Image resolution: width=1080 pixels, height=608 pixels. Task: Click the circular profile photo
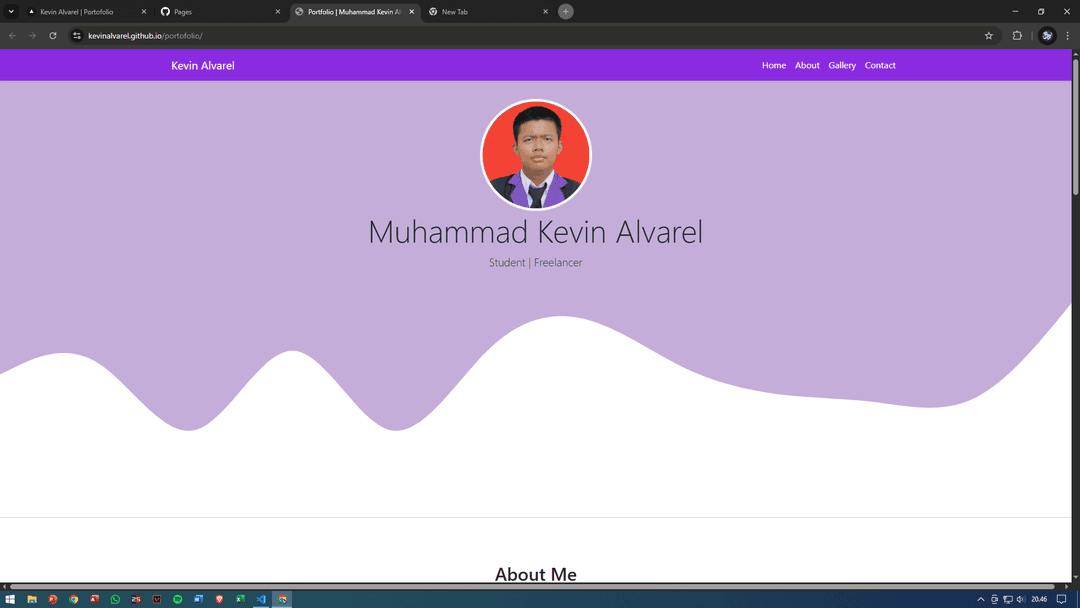(536, 155)
